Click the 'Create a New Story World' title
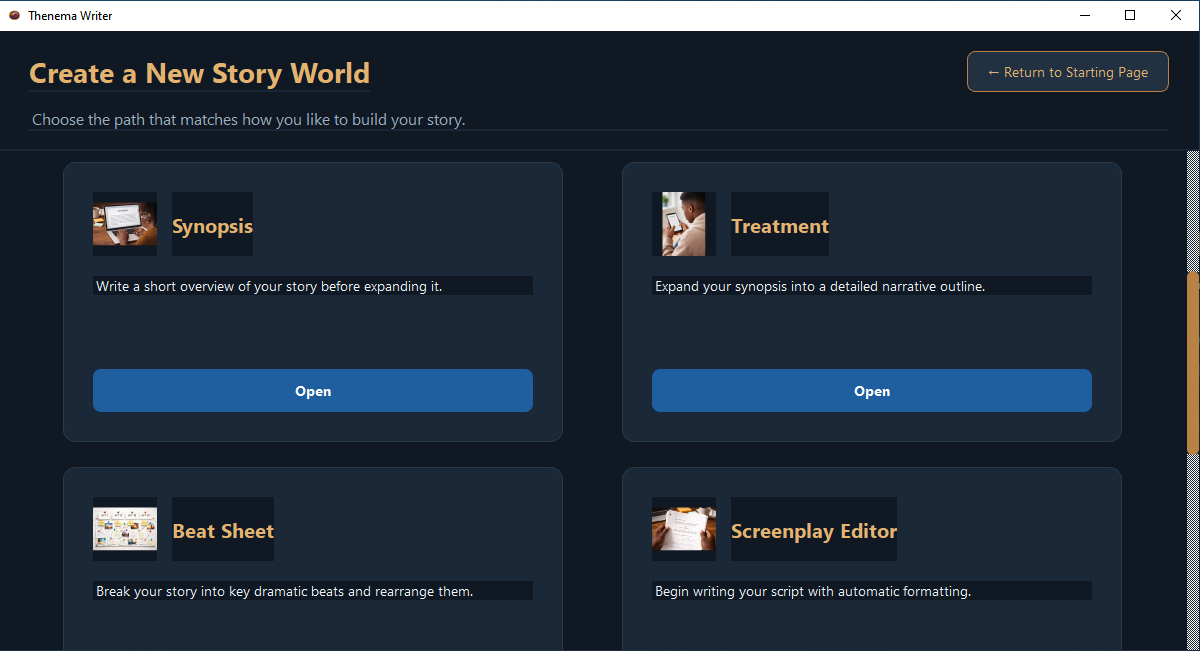 click(x=200, y=74)
